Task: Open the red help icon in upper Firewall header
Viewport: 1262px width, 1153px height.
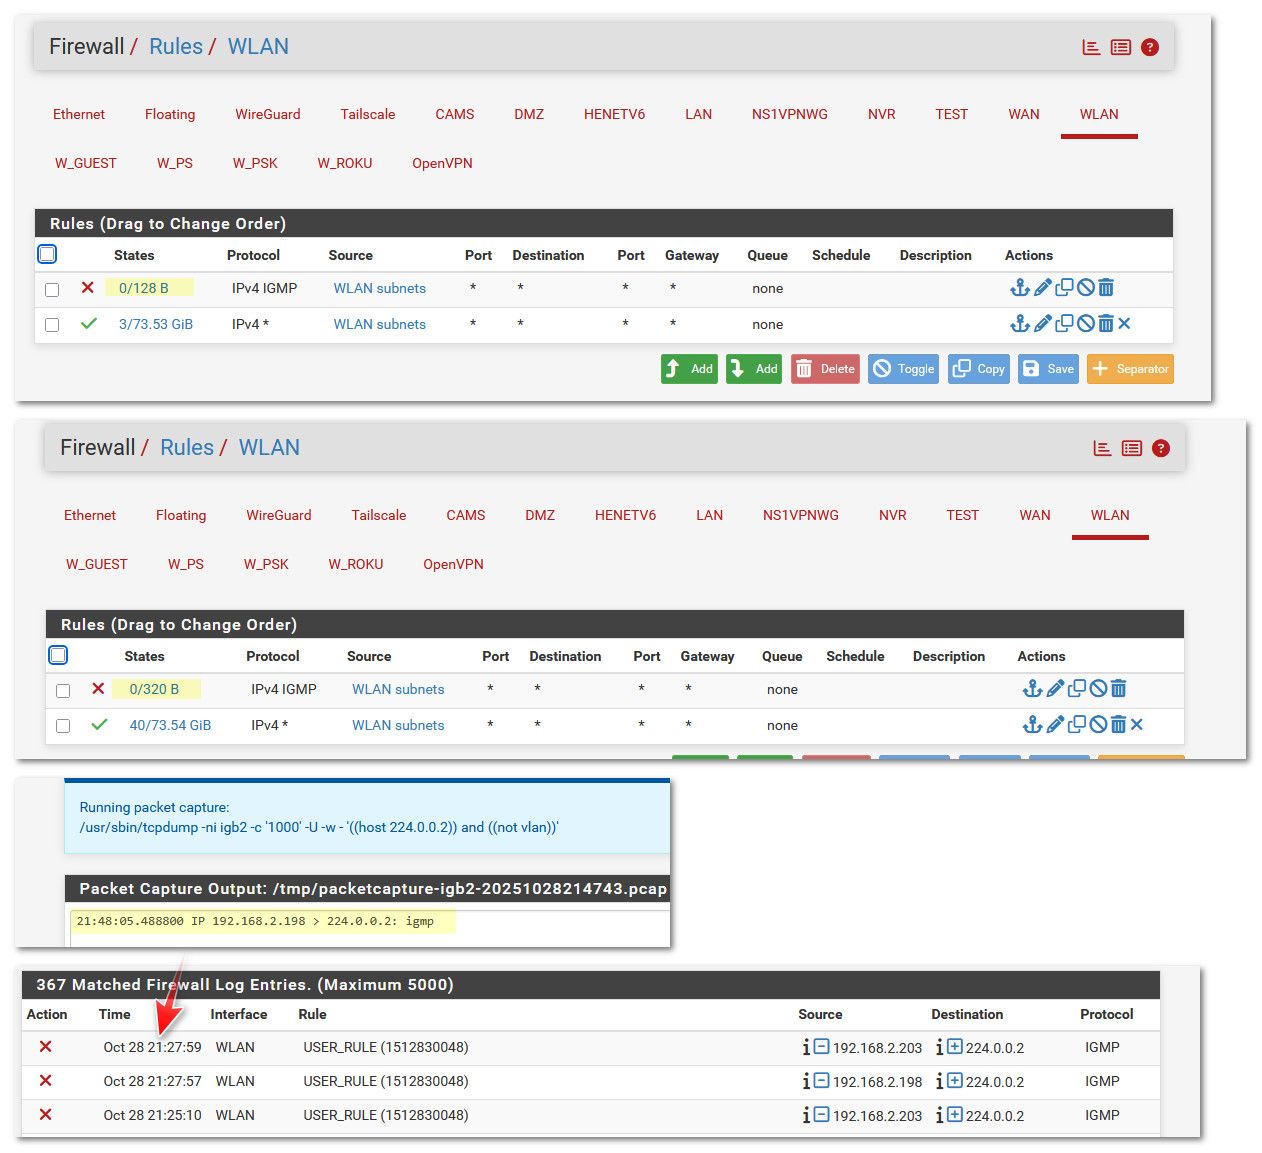Action: pos(1150,47)
